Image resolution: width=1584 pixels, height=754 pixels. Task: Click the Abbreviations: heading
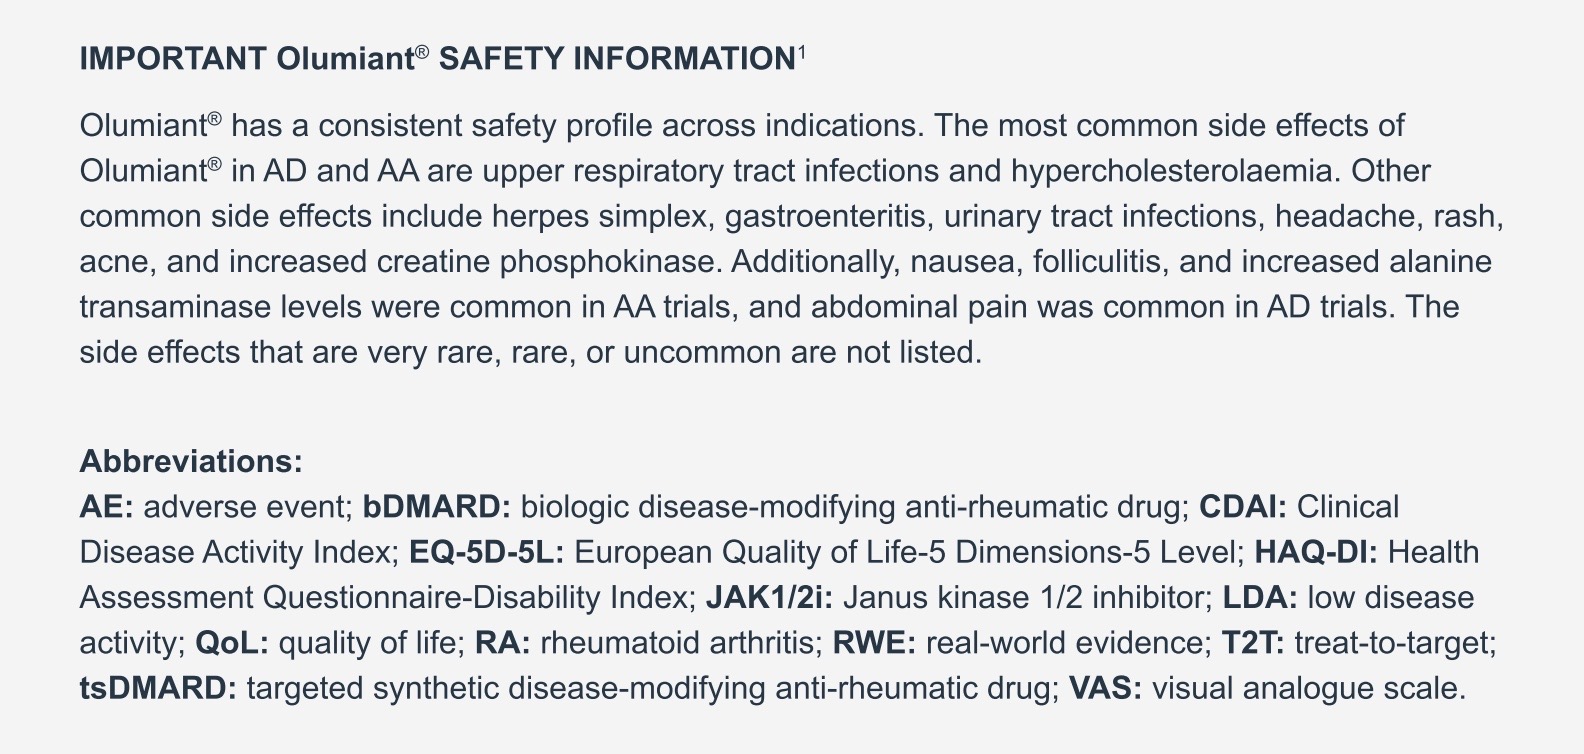(x=191, y=462)
